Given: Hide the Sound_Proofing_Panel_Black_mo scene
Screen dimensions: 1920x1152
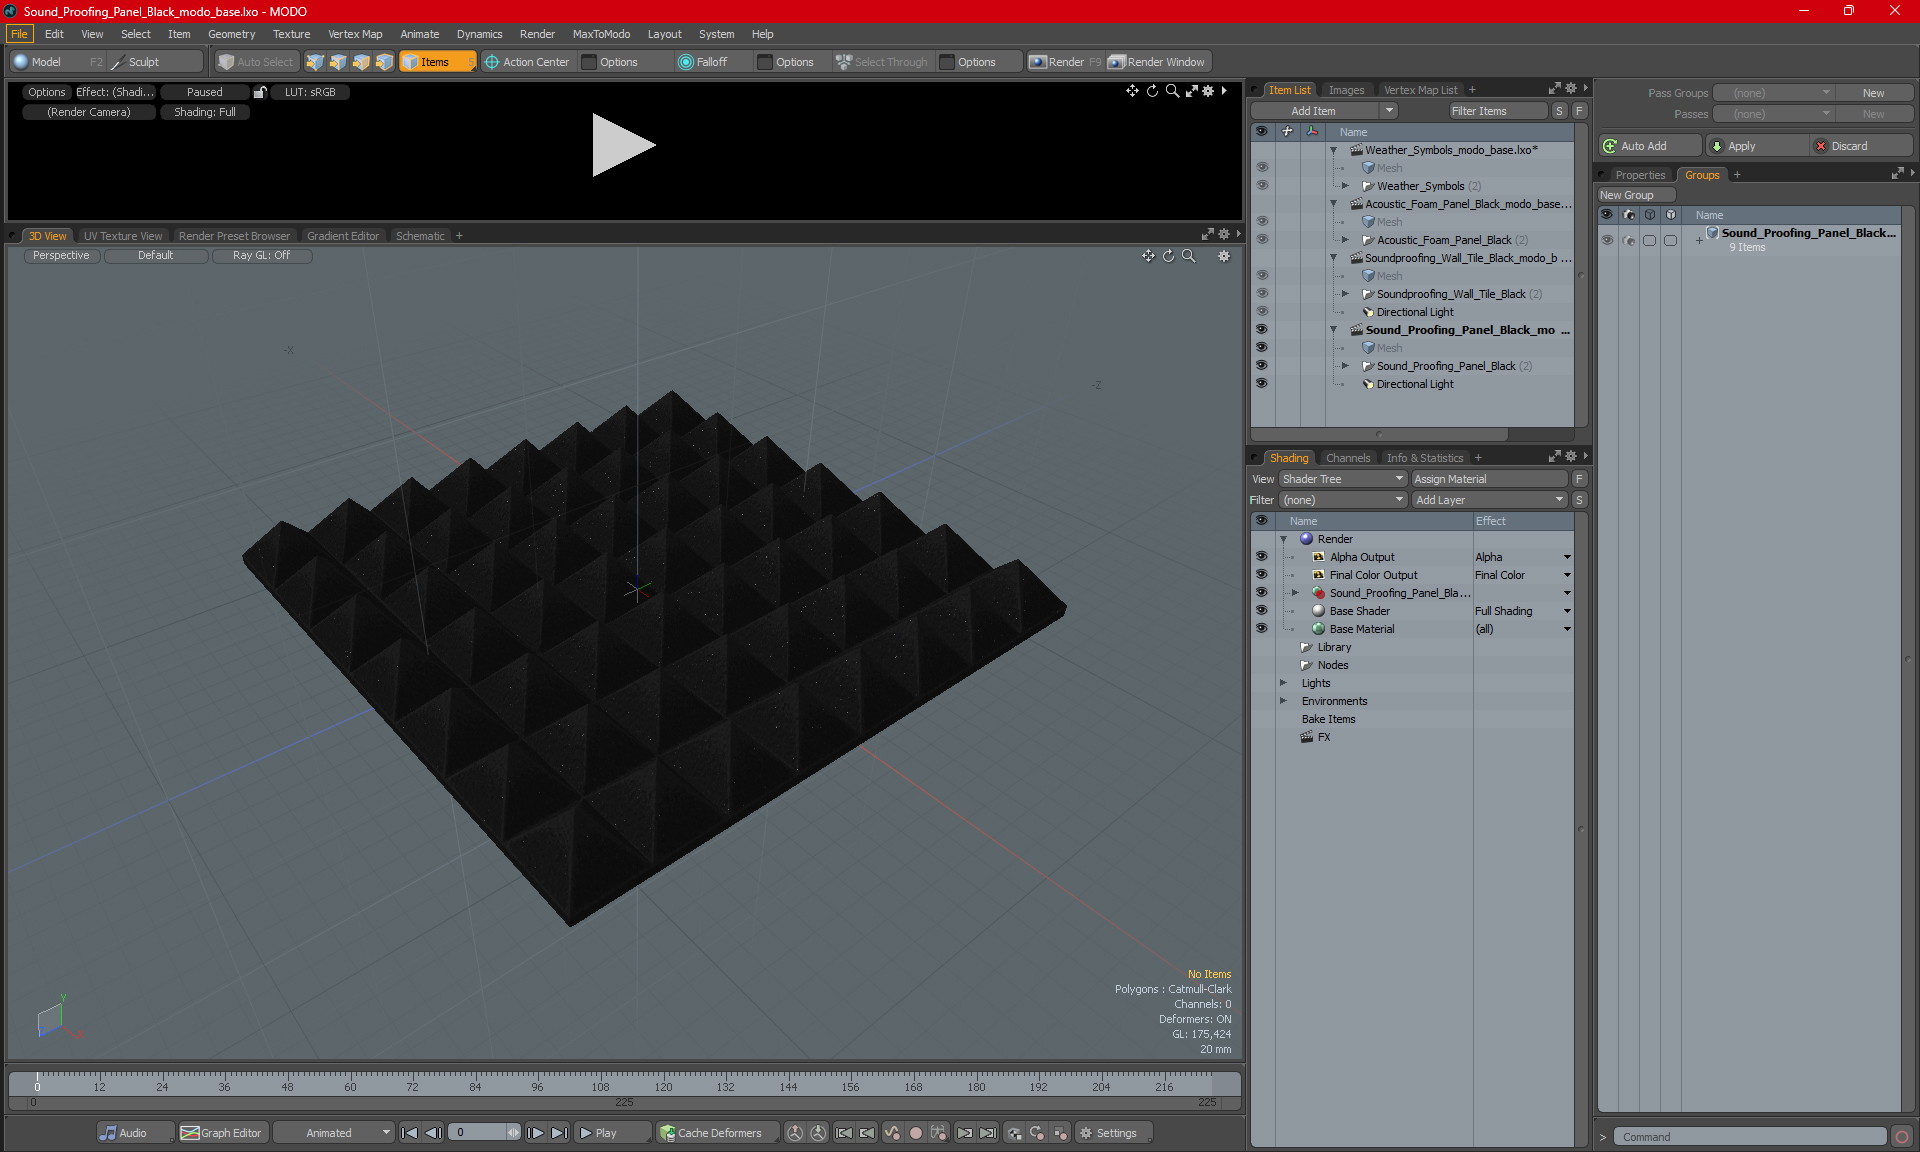Looking at the screenshot, I should (1262, 330).
